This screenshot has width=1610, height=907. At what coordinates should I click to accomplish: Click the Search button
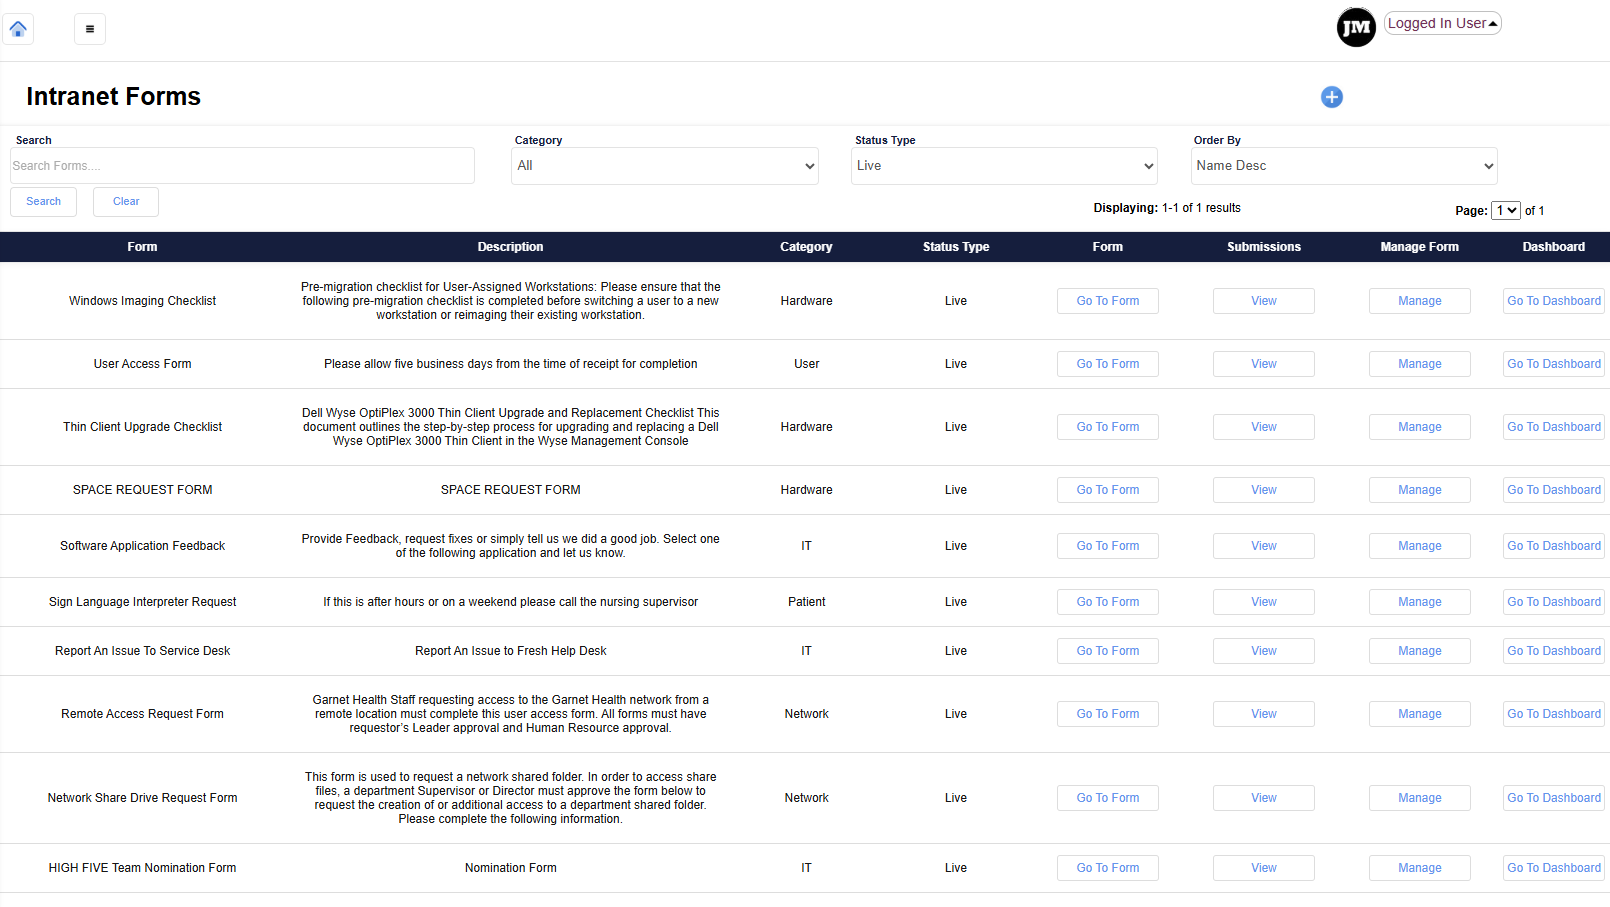pos(43,202)
